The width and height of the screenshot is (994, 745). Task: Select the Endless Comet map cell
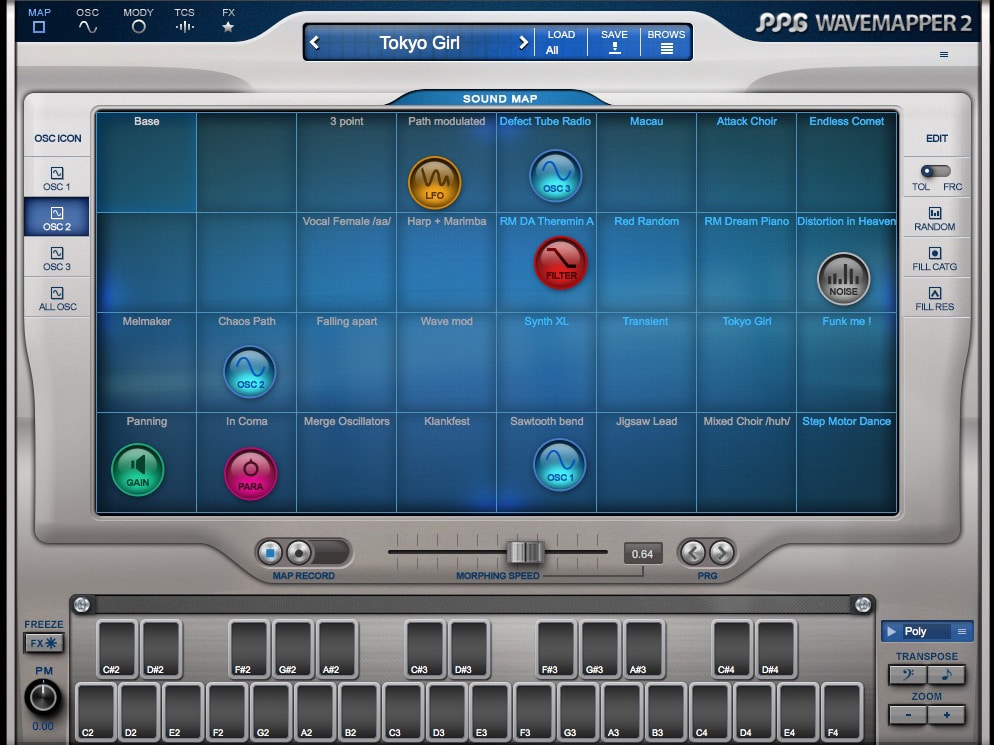click(x=846, y=162)
